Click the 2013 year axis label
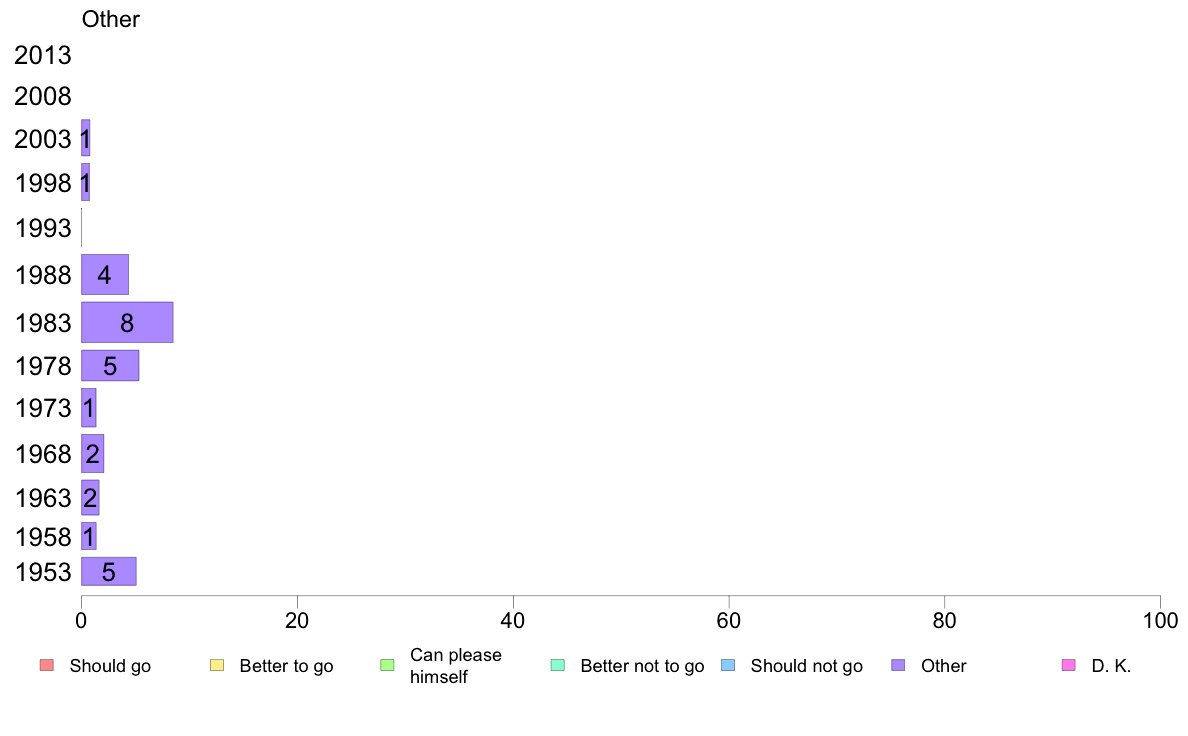Image resolution: width=1188 pixels, height=736 pixels. tap(42, 55)
